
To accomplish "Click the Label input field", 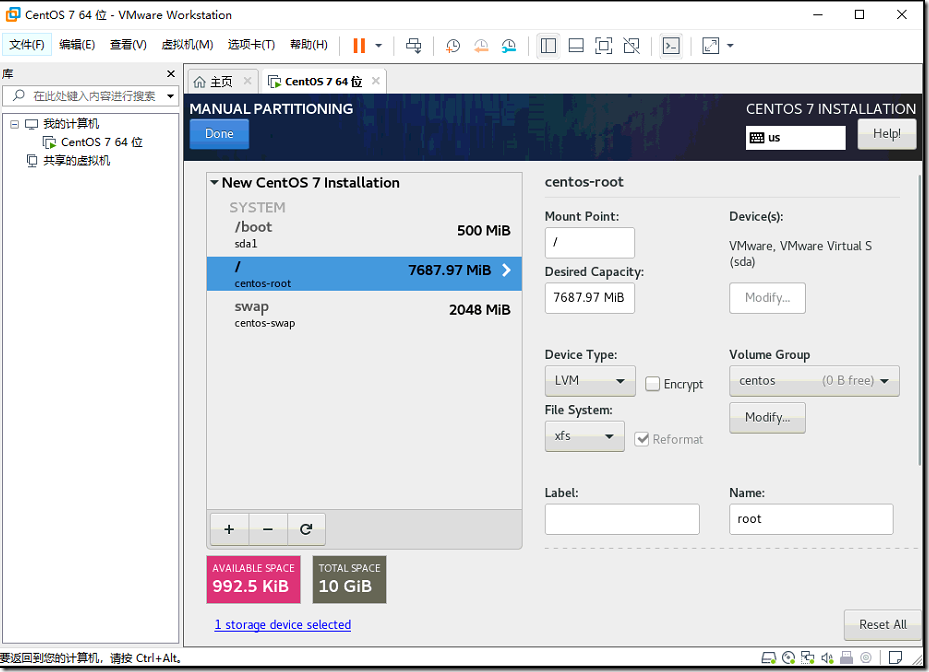I will tap(622, 519).
